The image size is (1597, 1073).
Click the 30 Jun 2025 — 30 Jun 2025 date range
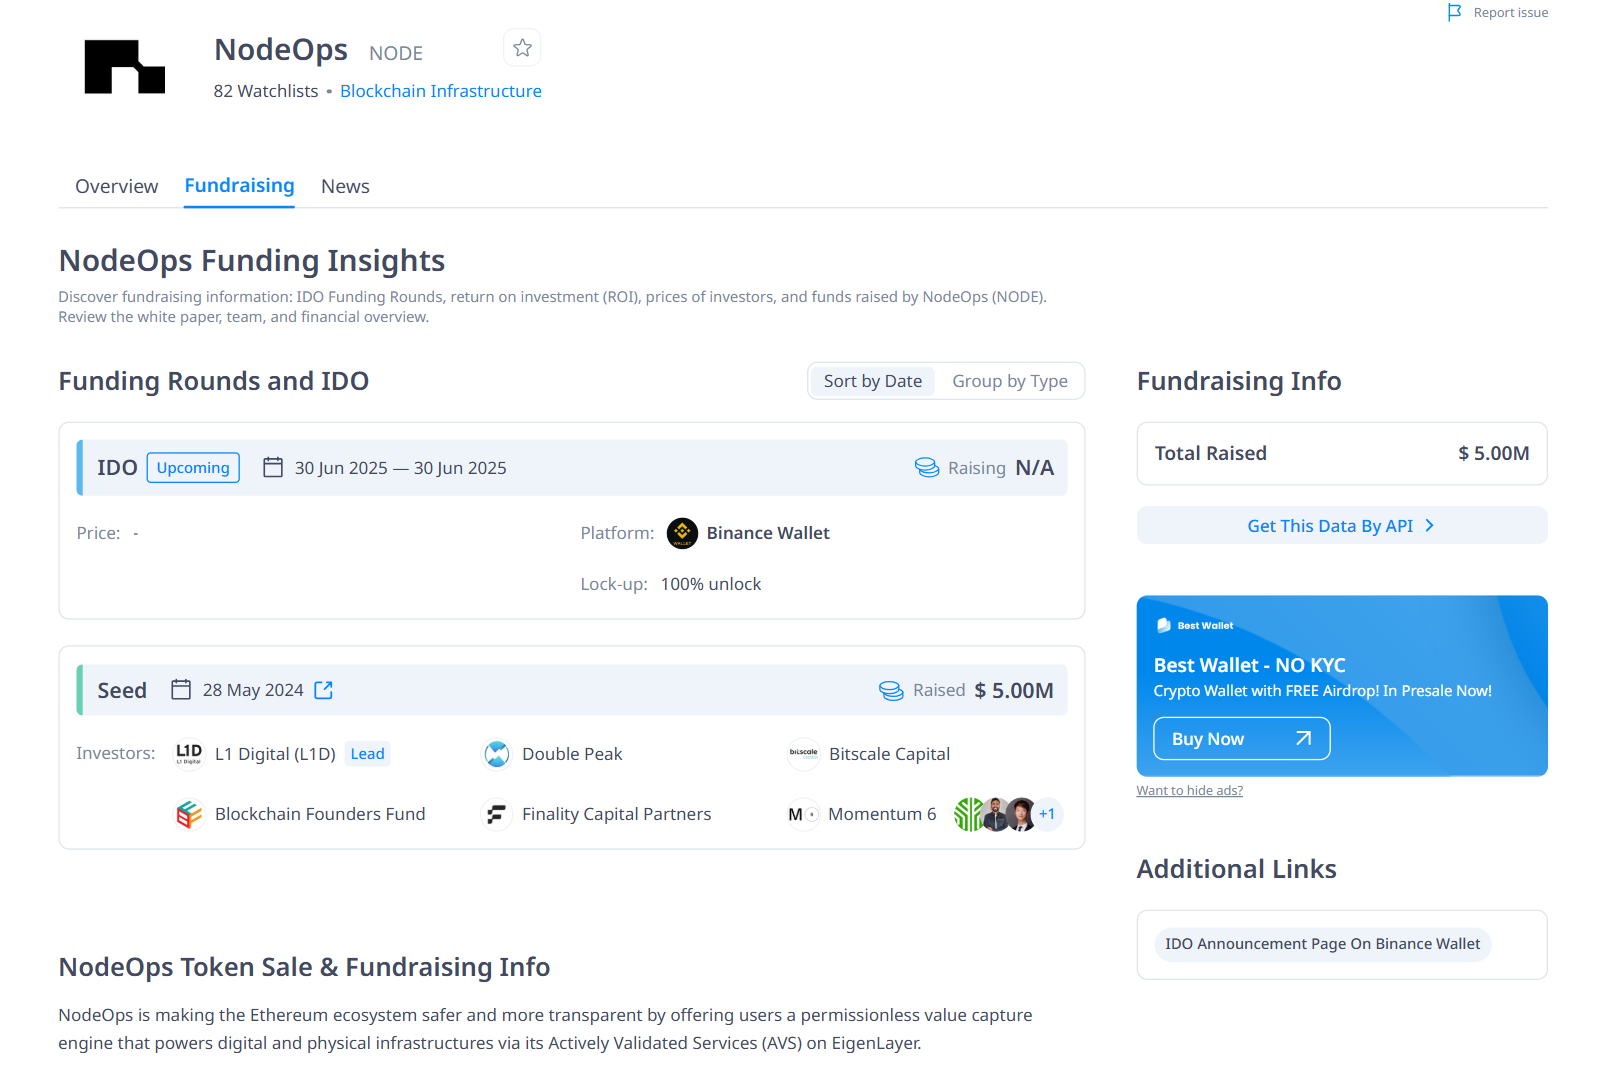(400, 468)
